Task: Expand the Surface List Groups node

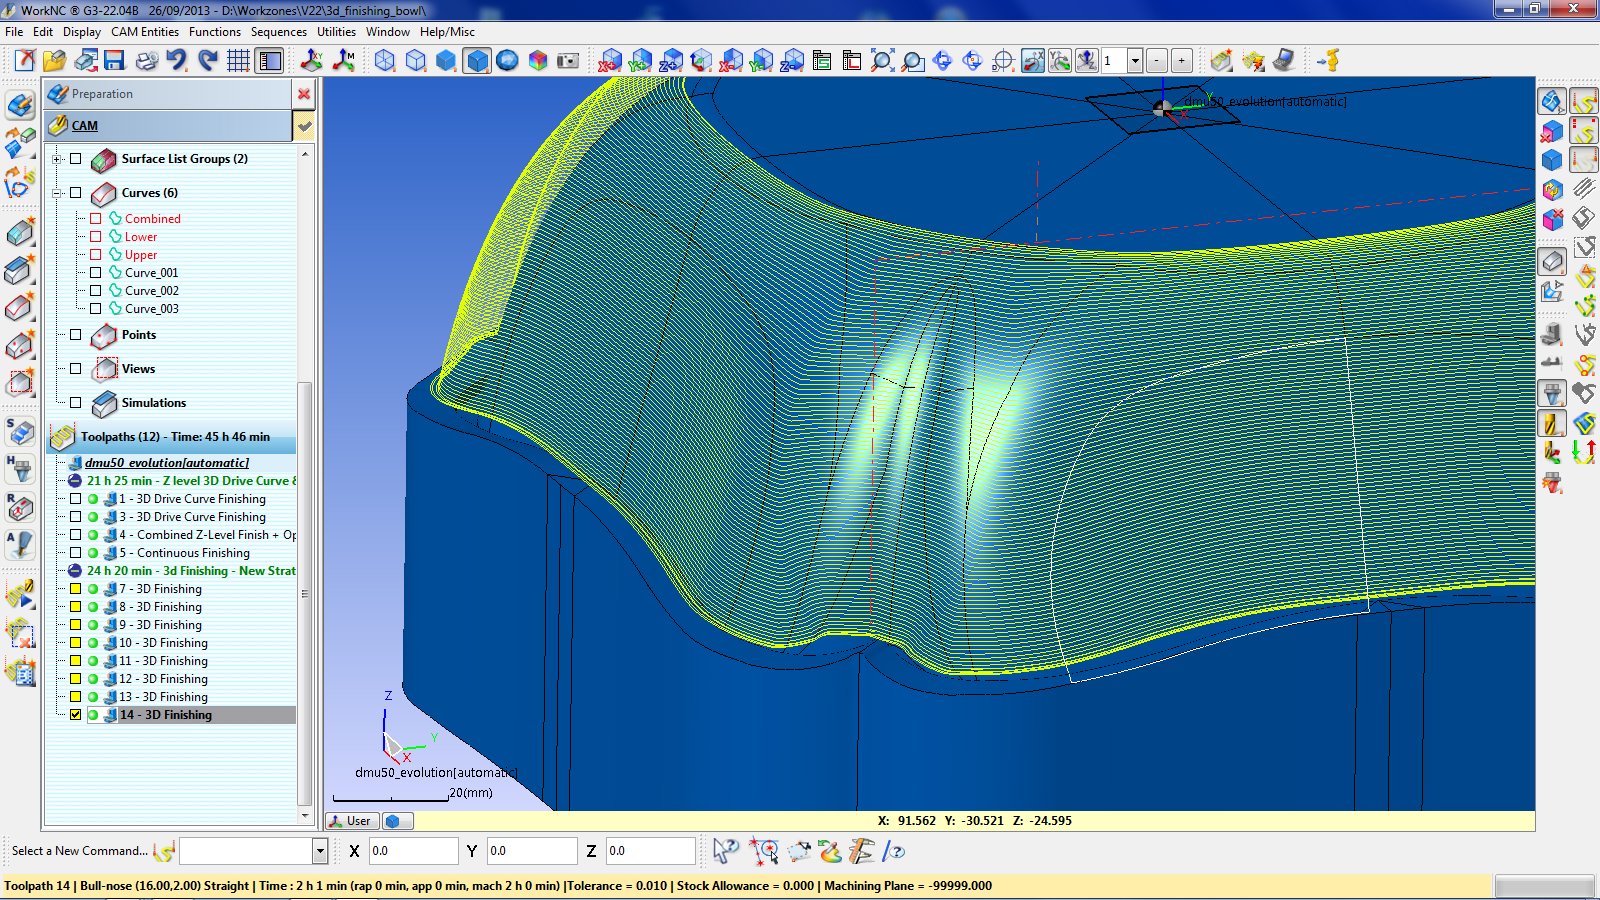Action: click(57, 159)
